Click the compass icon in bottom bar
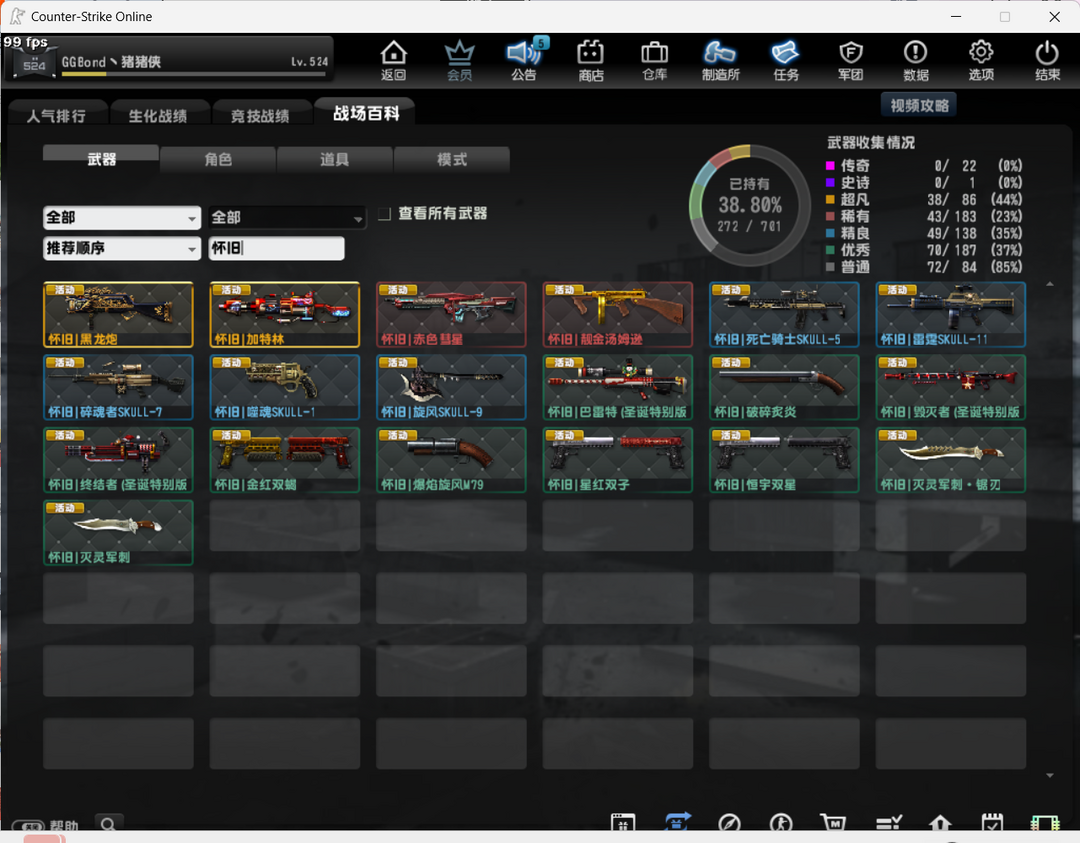The width and height of the screenshot is (1080, 843). coord(729,822)
